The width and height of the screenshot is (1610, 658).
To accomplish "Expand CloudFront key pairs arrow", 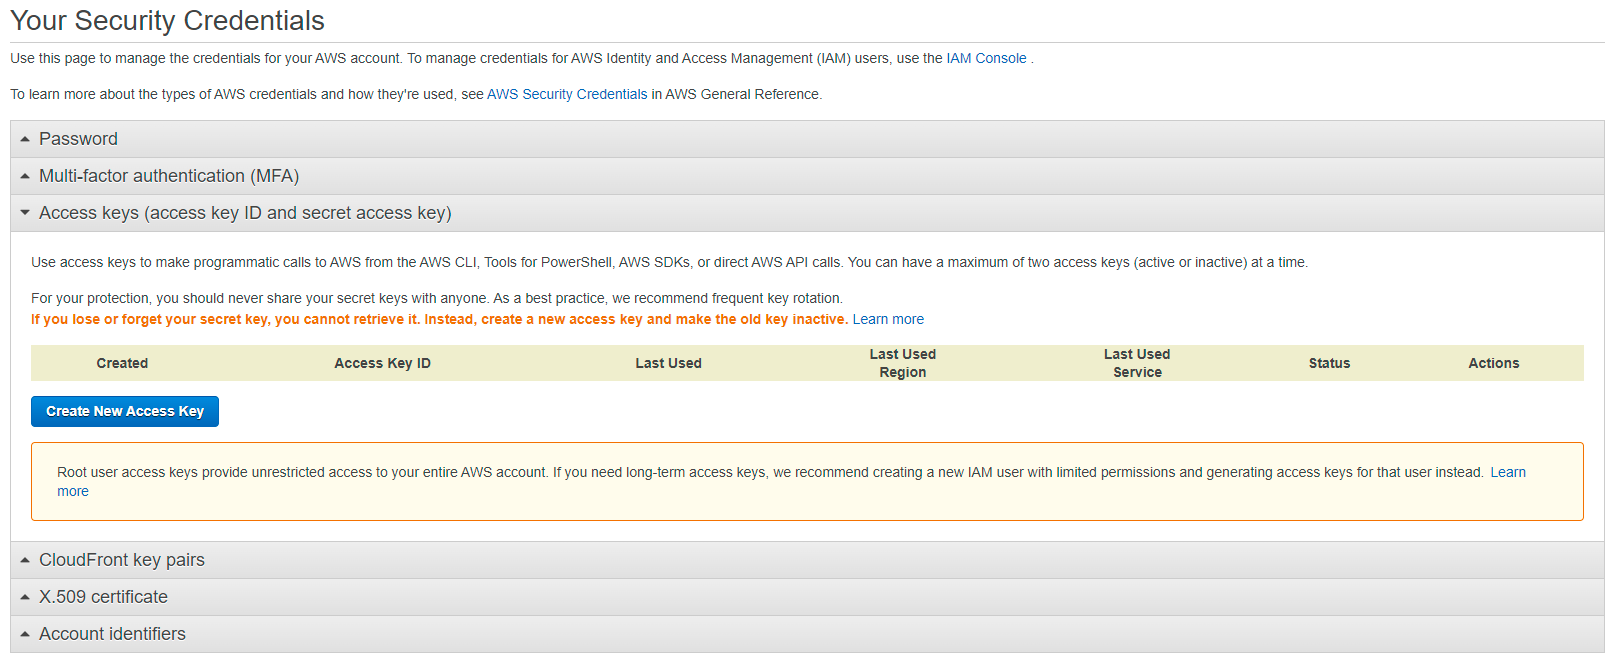I will (x=25, y=560).
